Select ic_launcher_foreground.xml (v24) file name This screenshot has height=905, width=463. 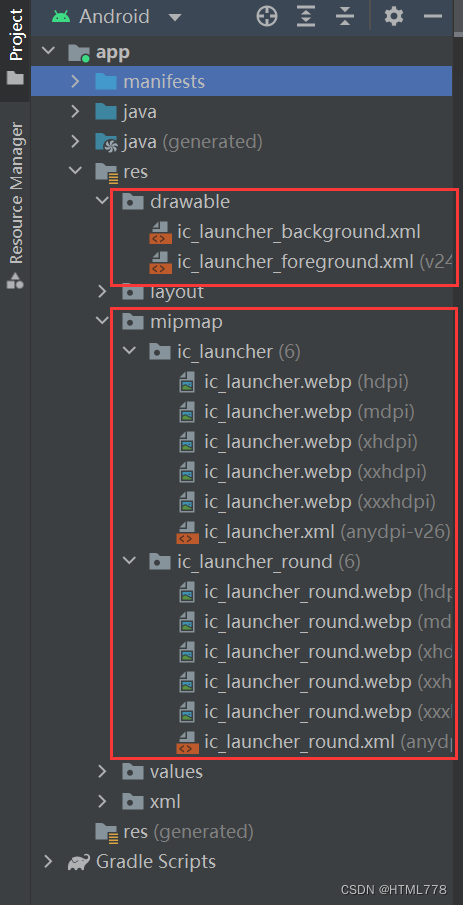click(295, 262)
